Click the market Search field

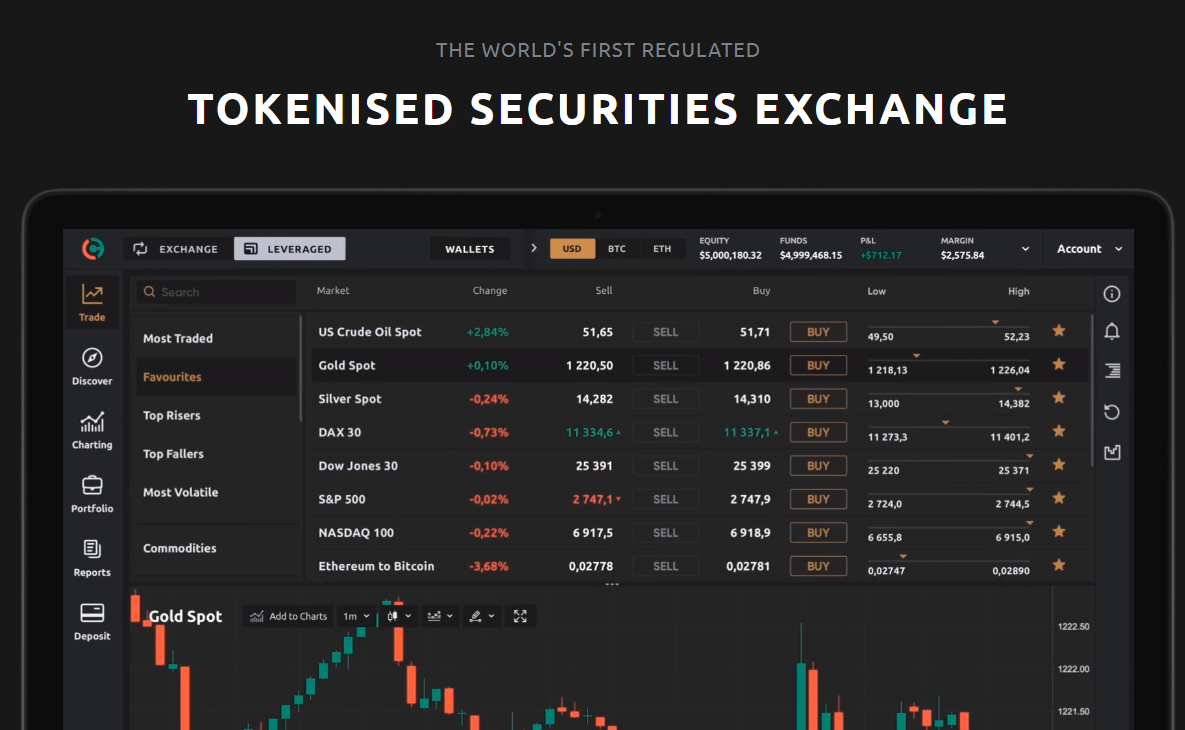[217, 292]
